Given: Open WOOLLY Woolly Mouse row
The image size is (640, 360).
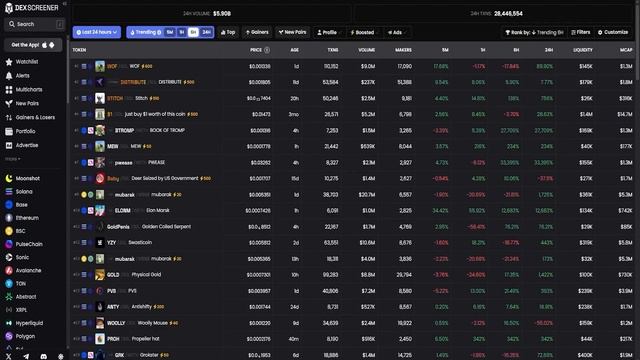Looking at the screenshot, I should click(353, 323).
